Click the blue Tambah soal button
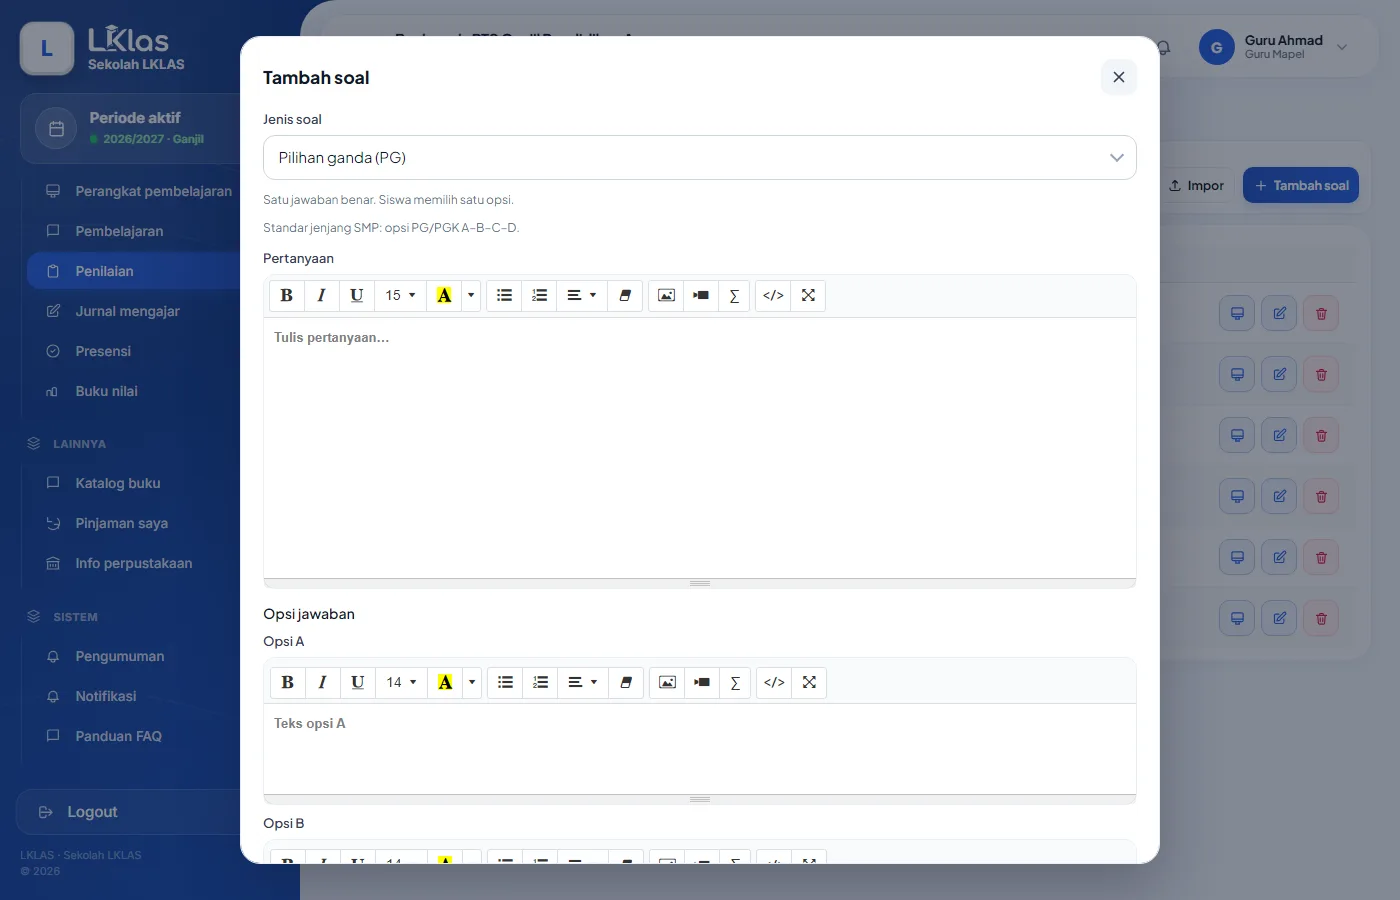Image resolution: width=1400 pixels, height=900 pixels. 1301,185
